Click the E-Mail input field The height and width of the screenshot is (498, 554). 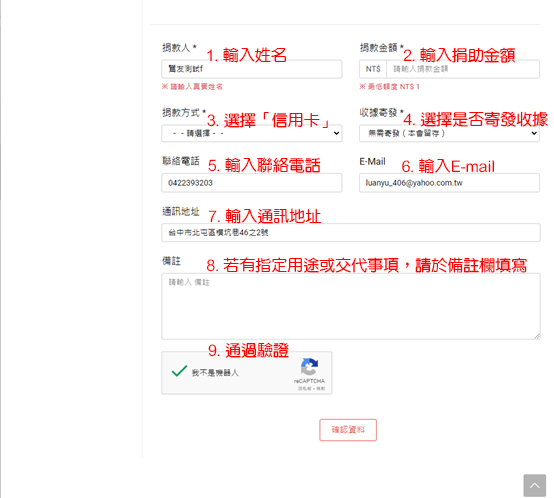point(449,183)
